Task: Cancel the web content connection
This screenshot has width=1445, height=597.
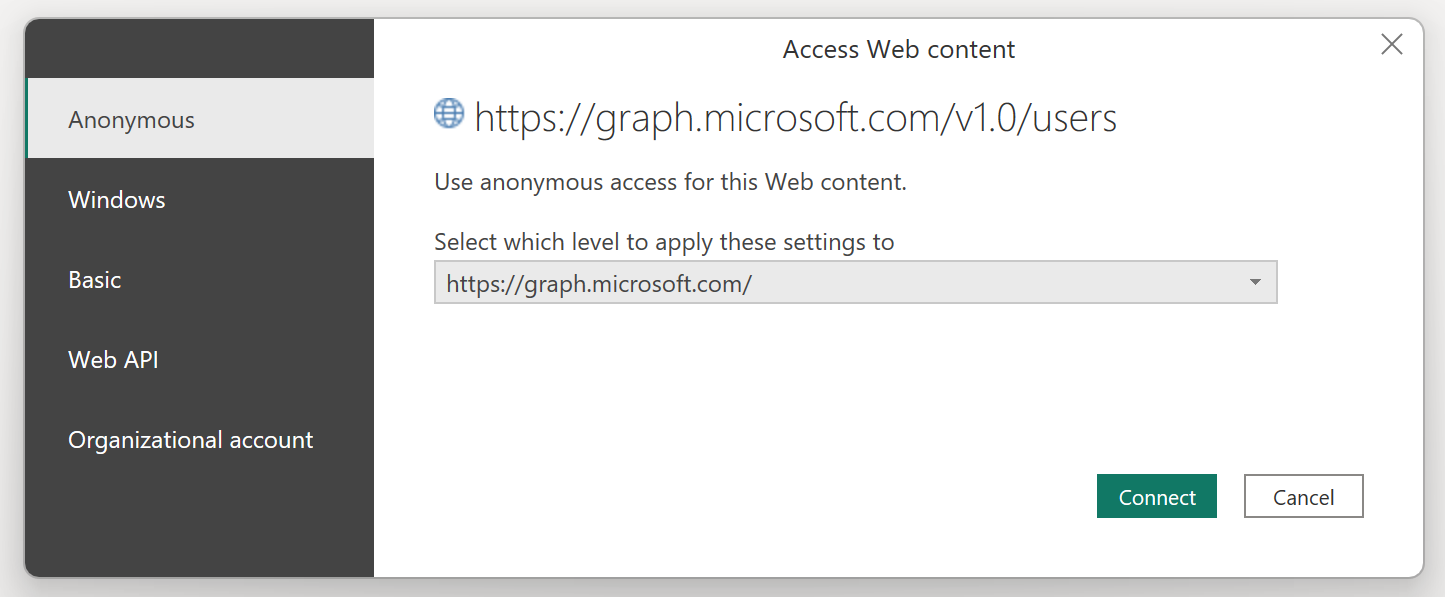Action: 1303,497
